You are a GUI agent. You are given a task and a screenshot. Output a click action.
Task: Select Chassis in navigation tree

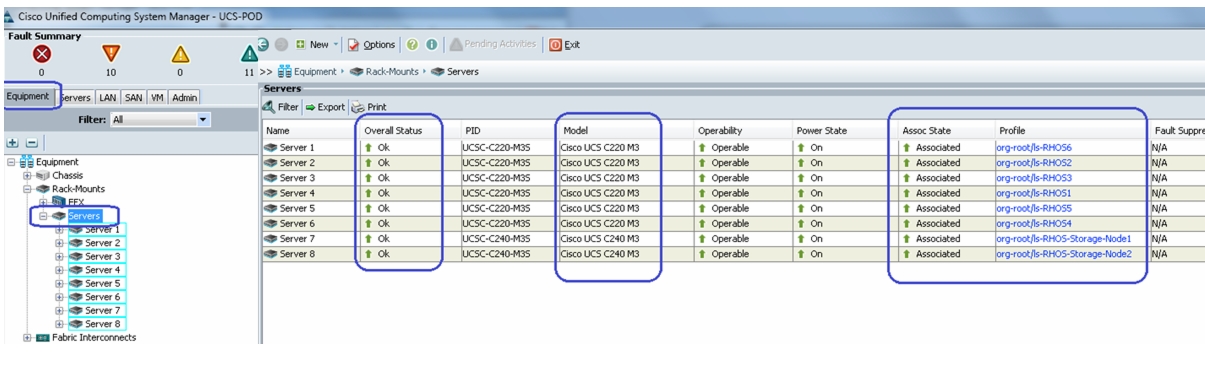pyautogui.click(x=68, y=175)
